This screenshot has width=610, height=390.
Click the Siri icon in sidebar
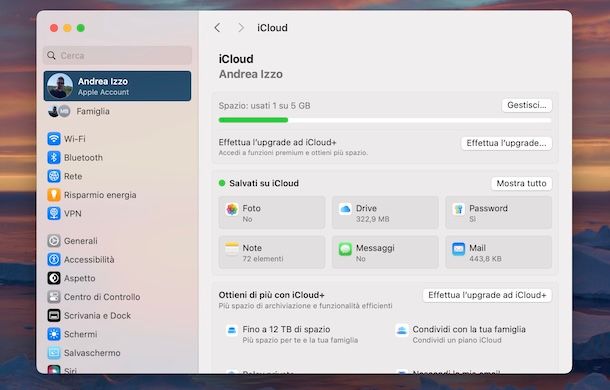54,369
